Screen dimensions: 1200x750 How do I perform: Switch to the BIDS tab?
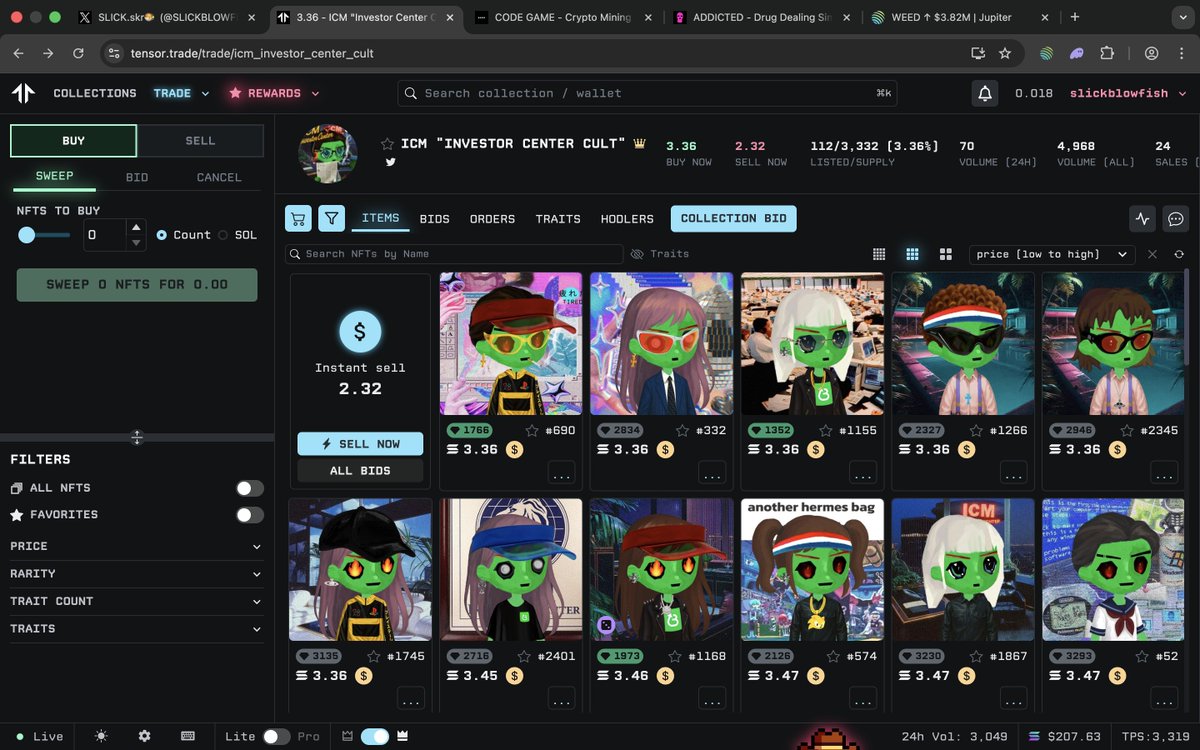tap(434, 219)
